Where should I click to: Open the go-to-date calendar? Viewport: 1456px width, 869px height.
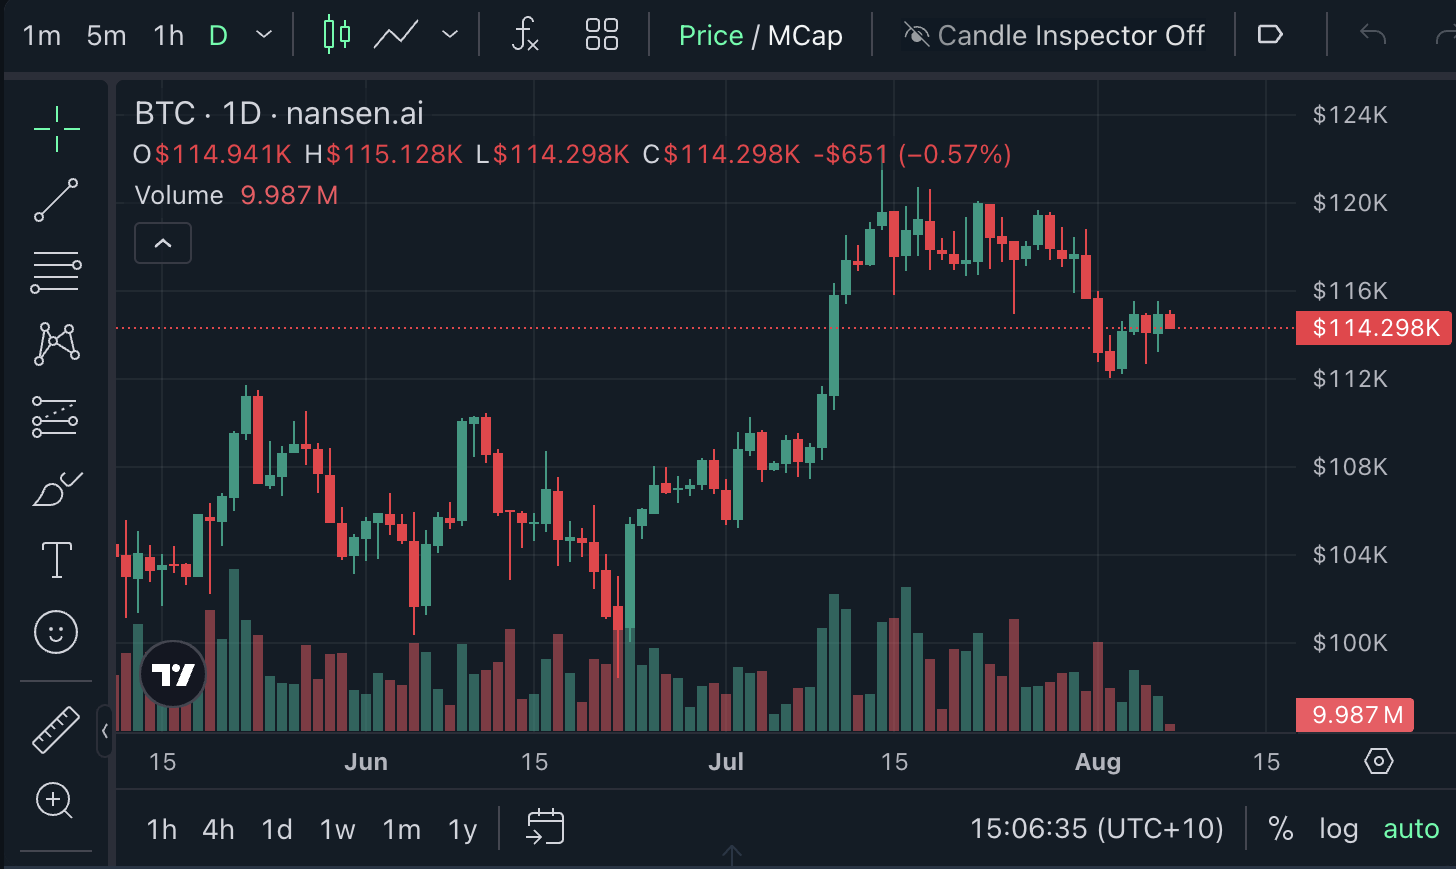click(x=544, y=828)
